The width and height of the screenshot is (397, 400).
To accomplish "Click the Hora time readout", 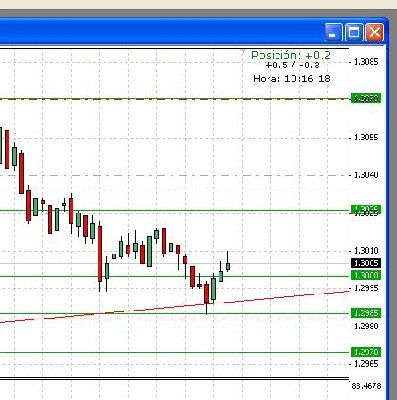I will coord(292,79).
